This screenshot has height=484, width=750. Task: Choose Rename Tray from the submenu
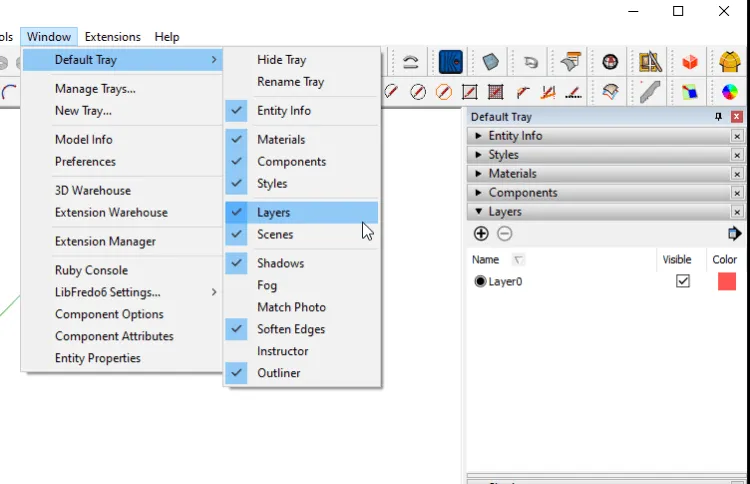coord(302,82)
